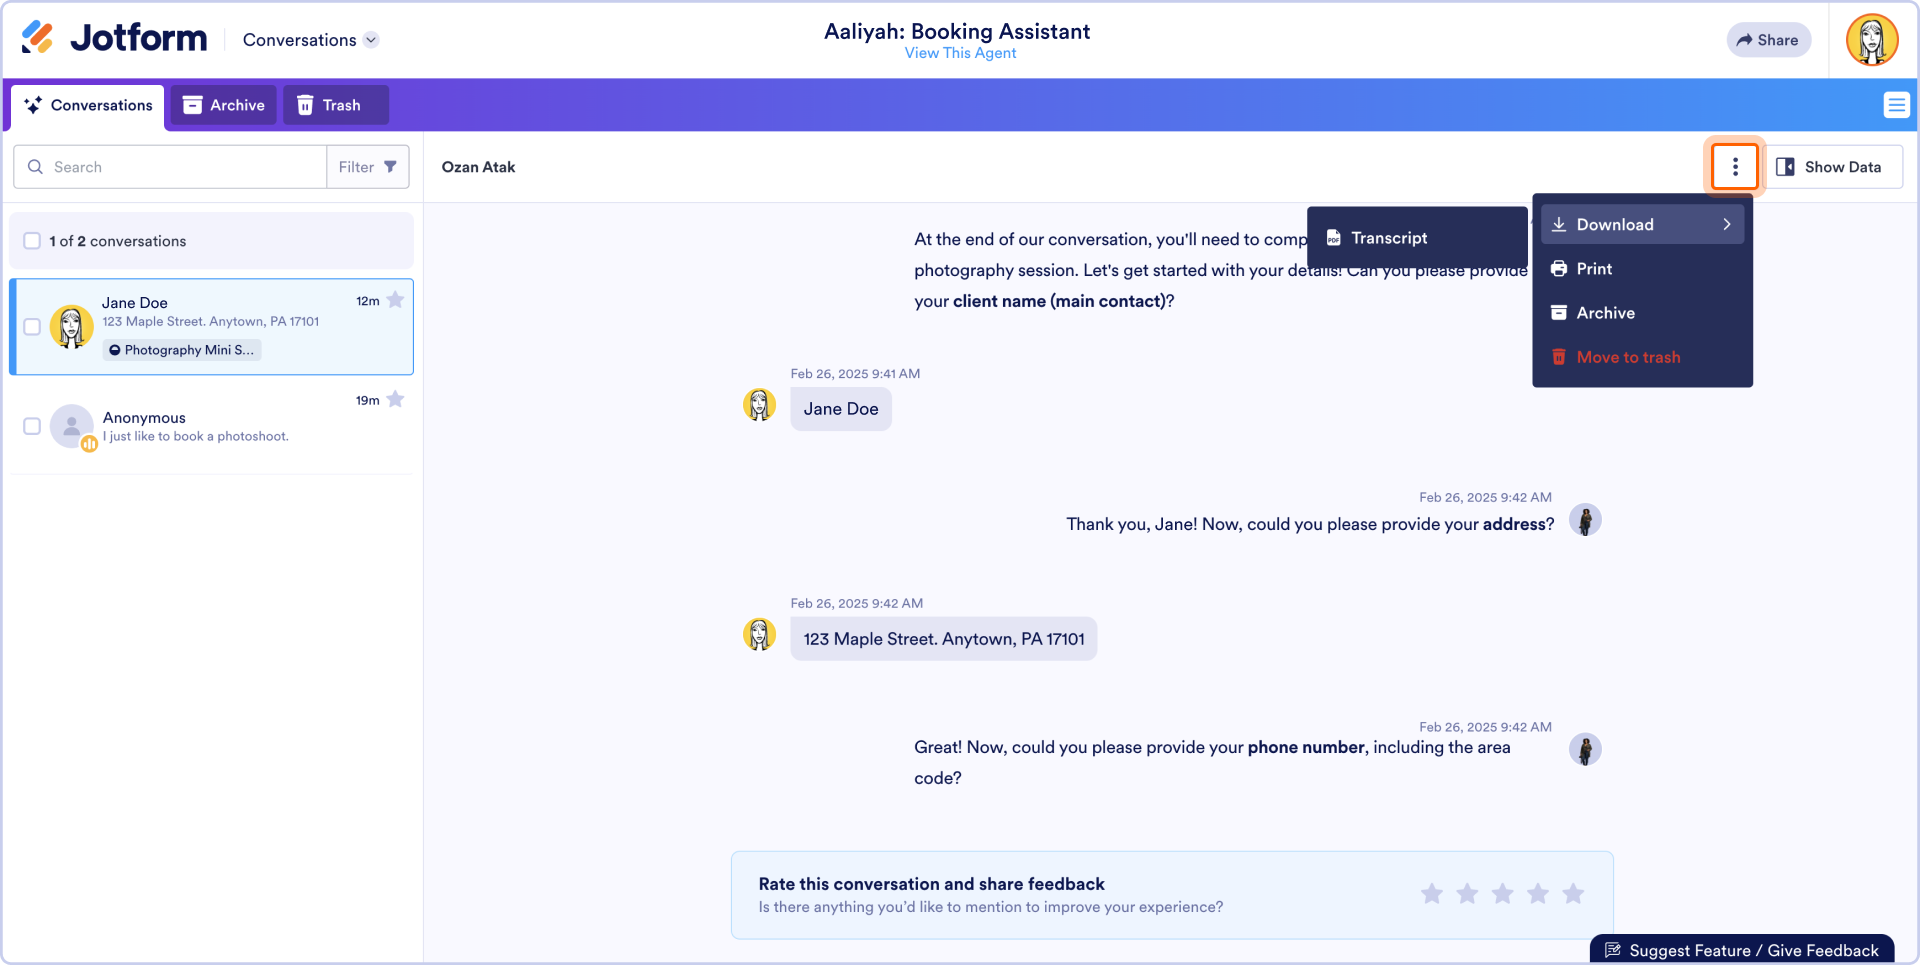1920x965 pixels.
Task: Choose Transcript download option
Action: 1388,238
